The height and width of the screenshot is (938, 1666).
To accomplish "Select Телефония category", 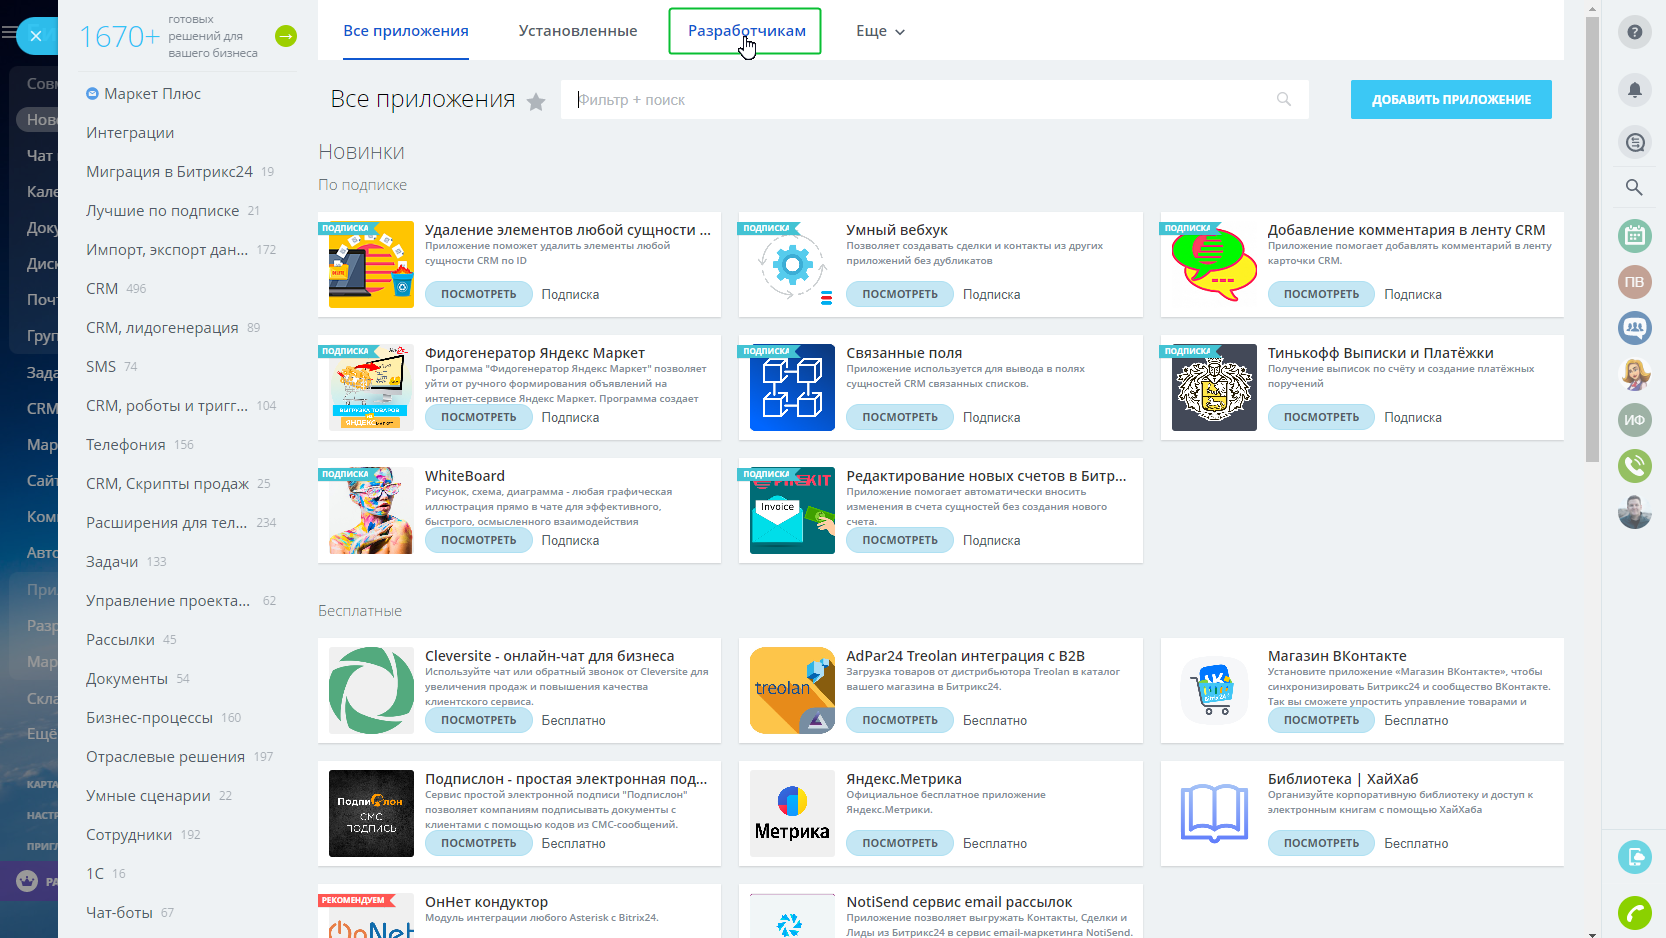I will [126, 444].
